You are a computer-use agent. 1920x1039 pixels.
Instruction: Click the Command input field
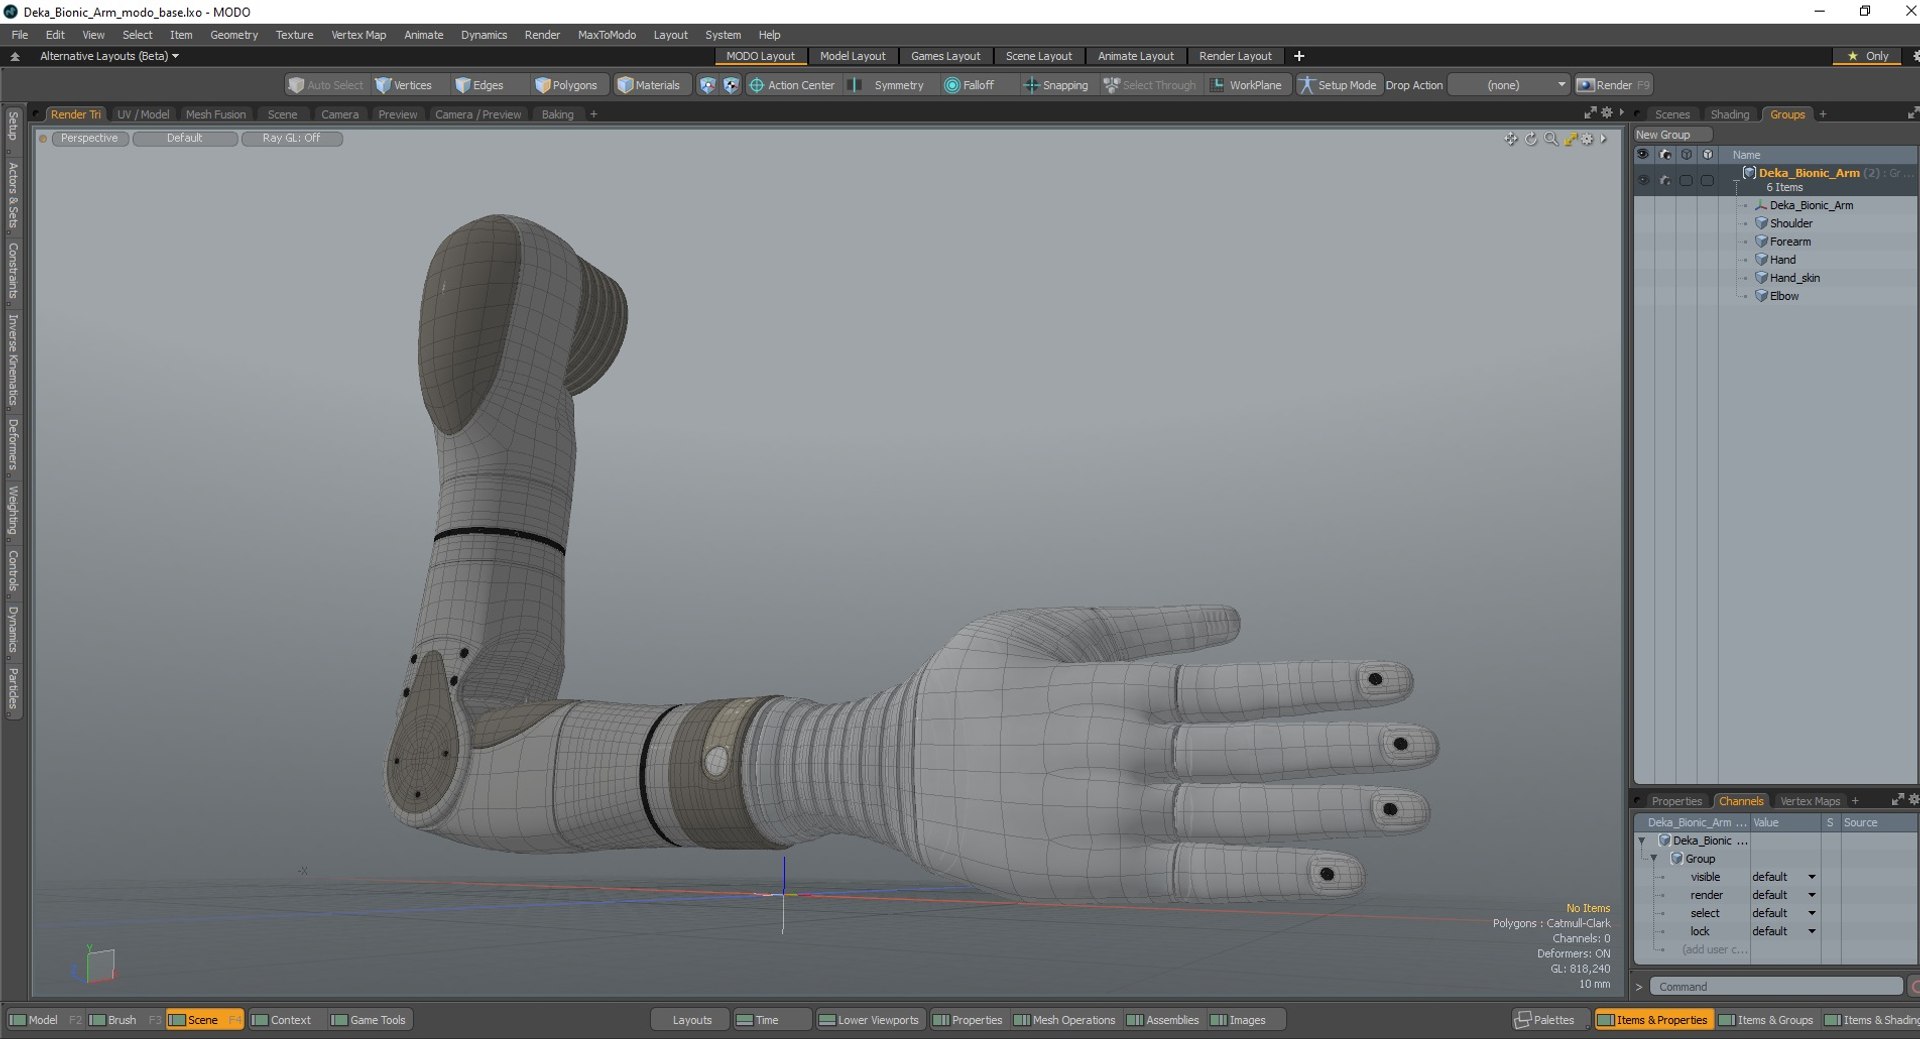1775,986
